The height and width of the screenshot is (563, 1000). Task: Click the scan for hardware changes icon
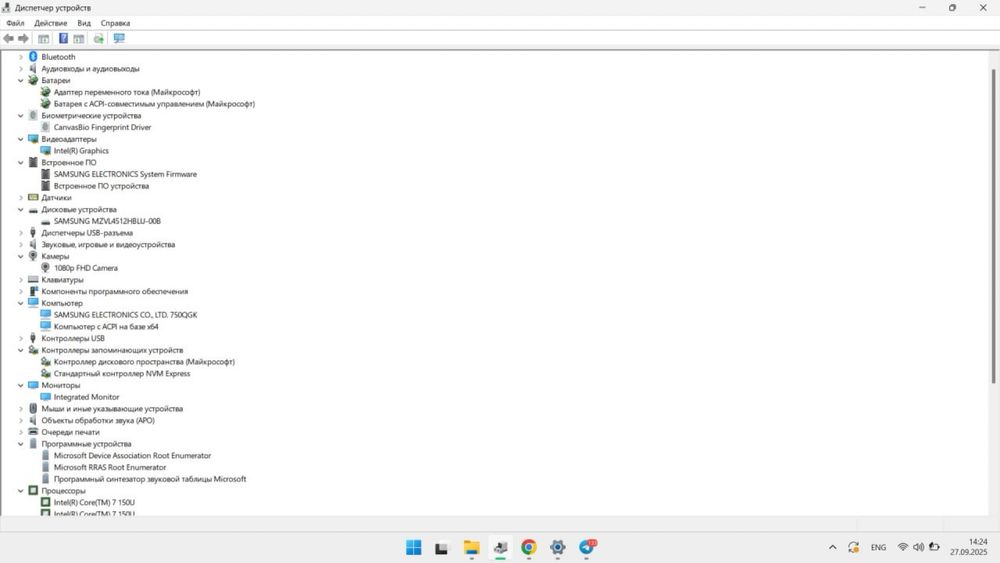coord(99,39)
